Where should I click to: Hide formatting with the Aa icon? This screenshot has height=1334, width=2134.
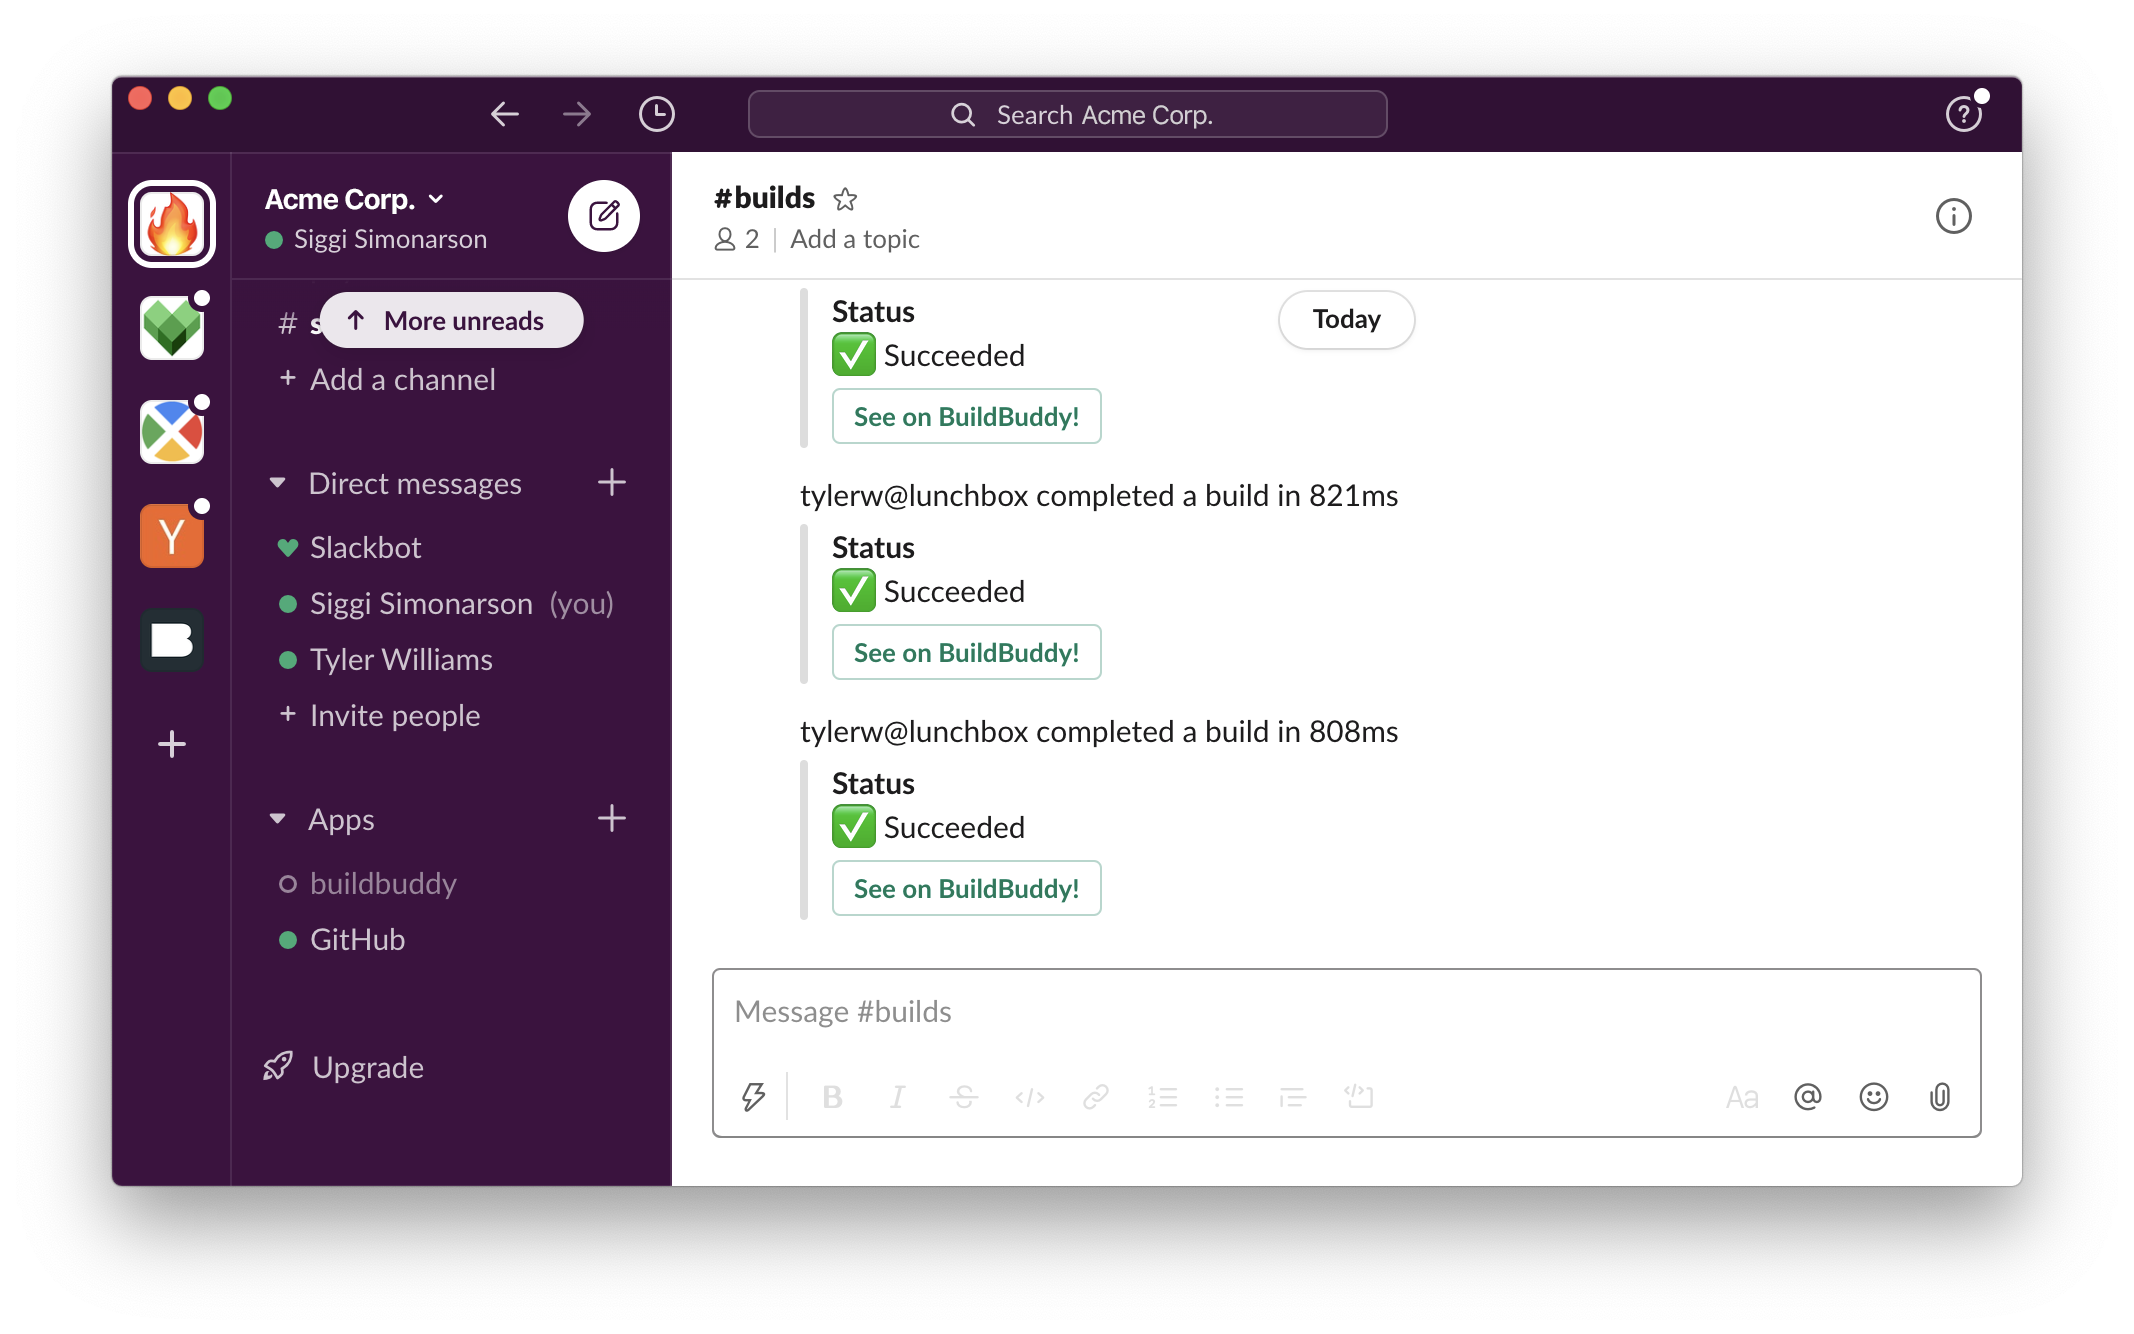(x=1742, y=1097)
